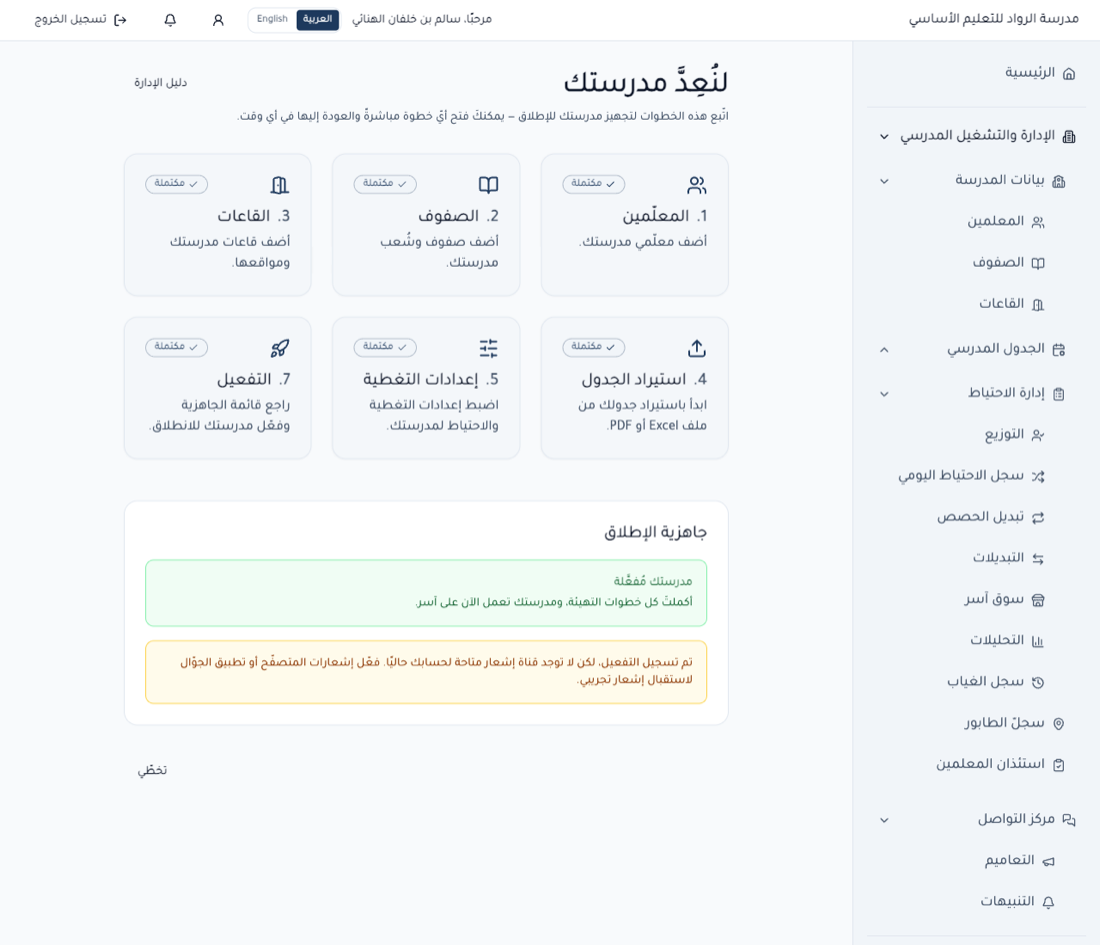Click the مكتملة badge on إعدادات التغطية card
The height and width of the screenshot is (945, 1100).
click(385, 347)
